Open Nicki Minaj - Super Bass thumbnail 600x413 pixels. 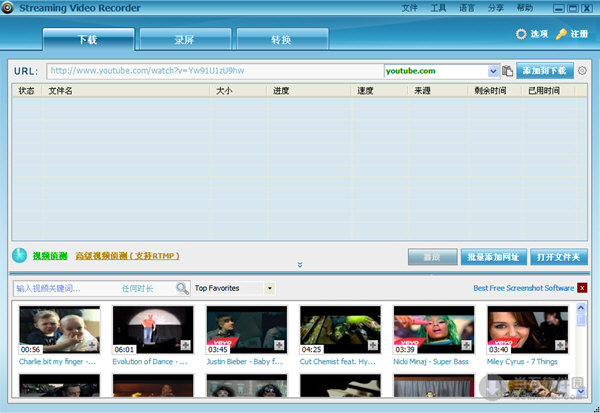pos(434,330)
